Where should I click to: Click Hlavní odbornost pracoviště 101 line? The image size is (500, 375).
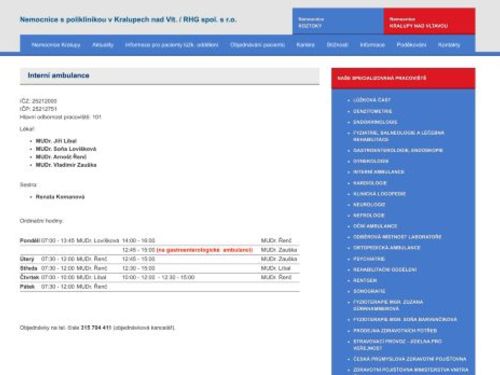point(60,117)
